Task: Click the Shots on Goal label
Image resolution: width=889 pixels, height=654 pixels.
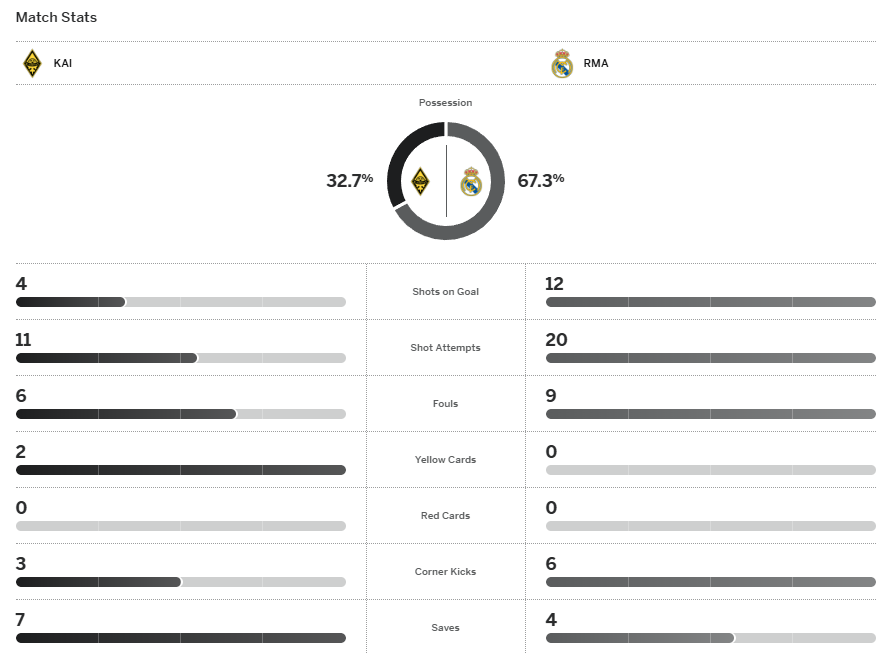Action: point(446,292)
